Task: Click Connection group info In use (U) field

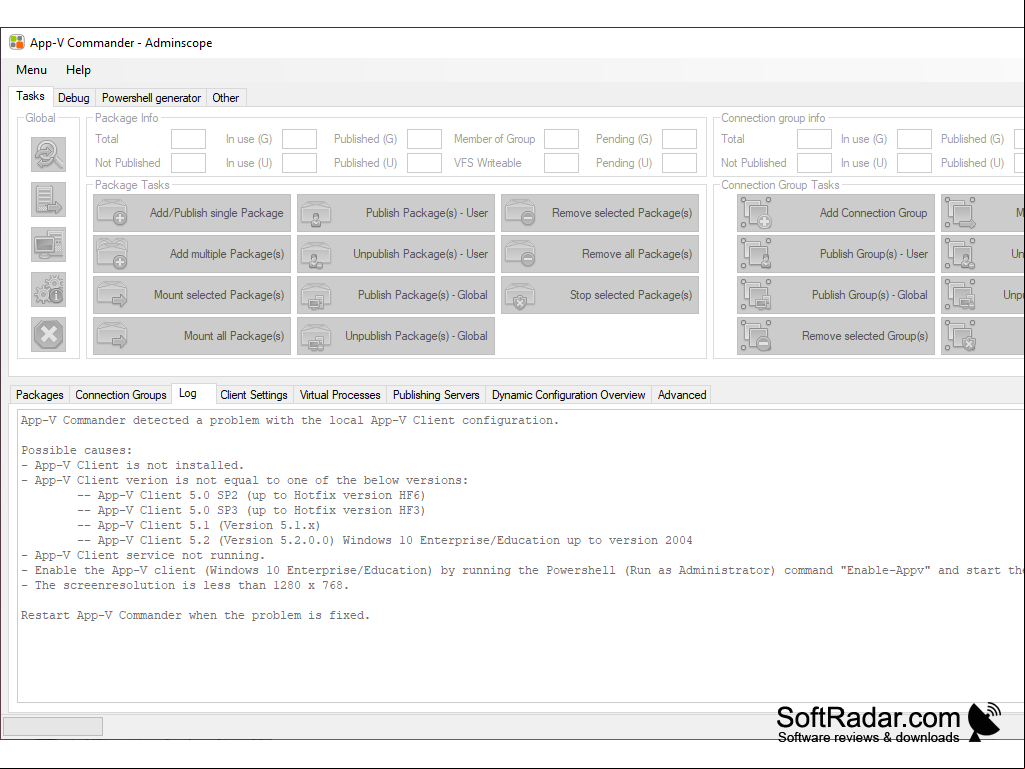Action: pyautogui.click(x=914, y=163)
